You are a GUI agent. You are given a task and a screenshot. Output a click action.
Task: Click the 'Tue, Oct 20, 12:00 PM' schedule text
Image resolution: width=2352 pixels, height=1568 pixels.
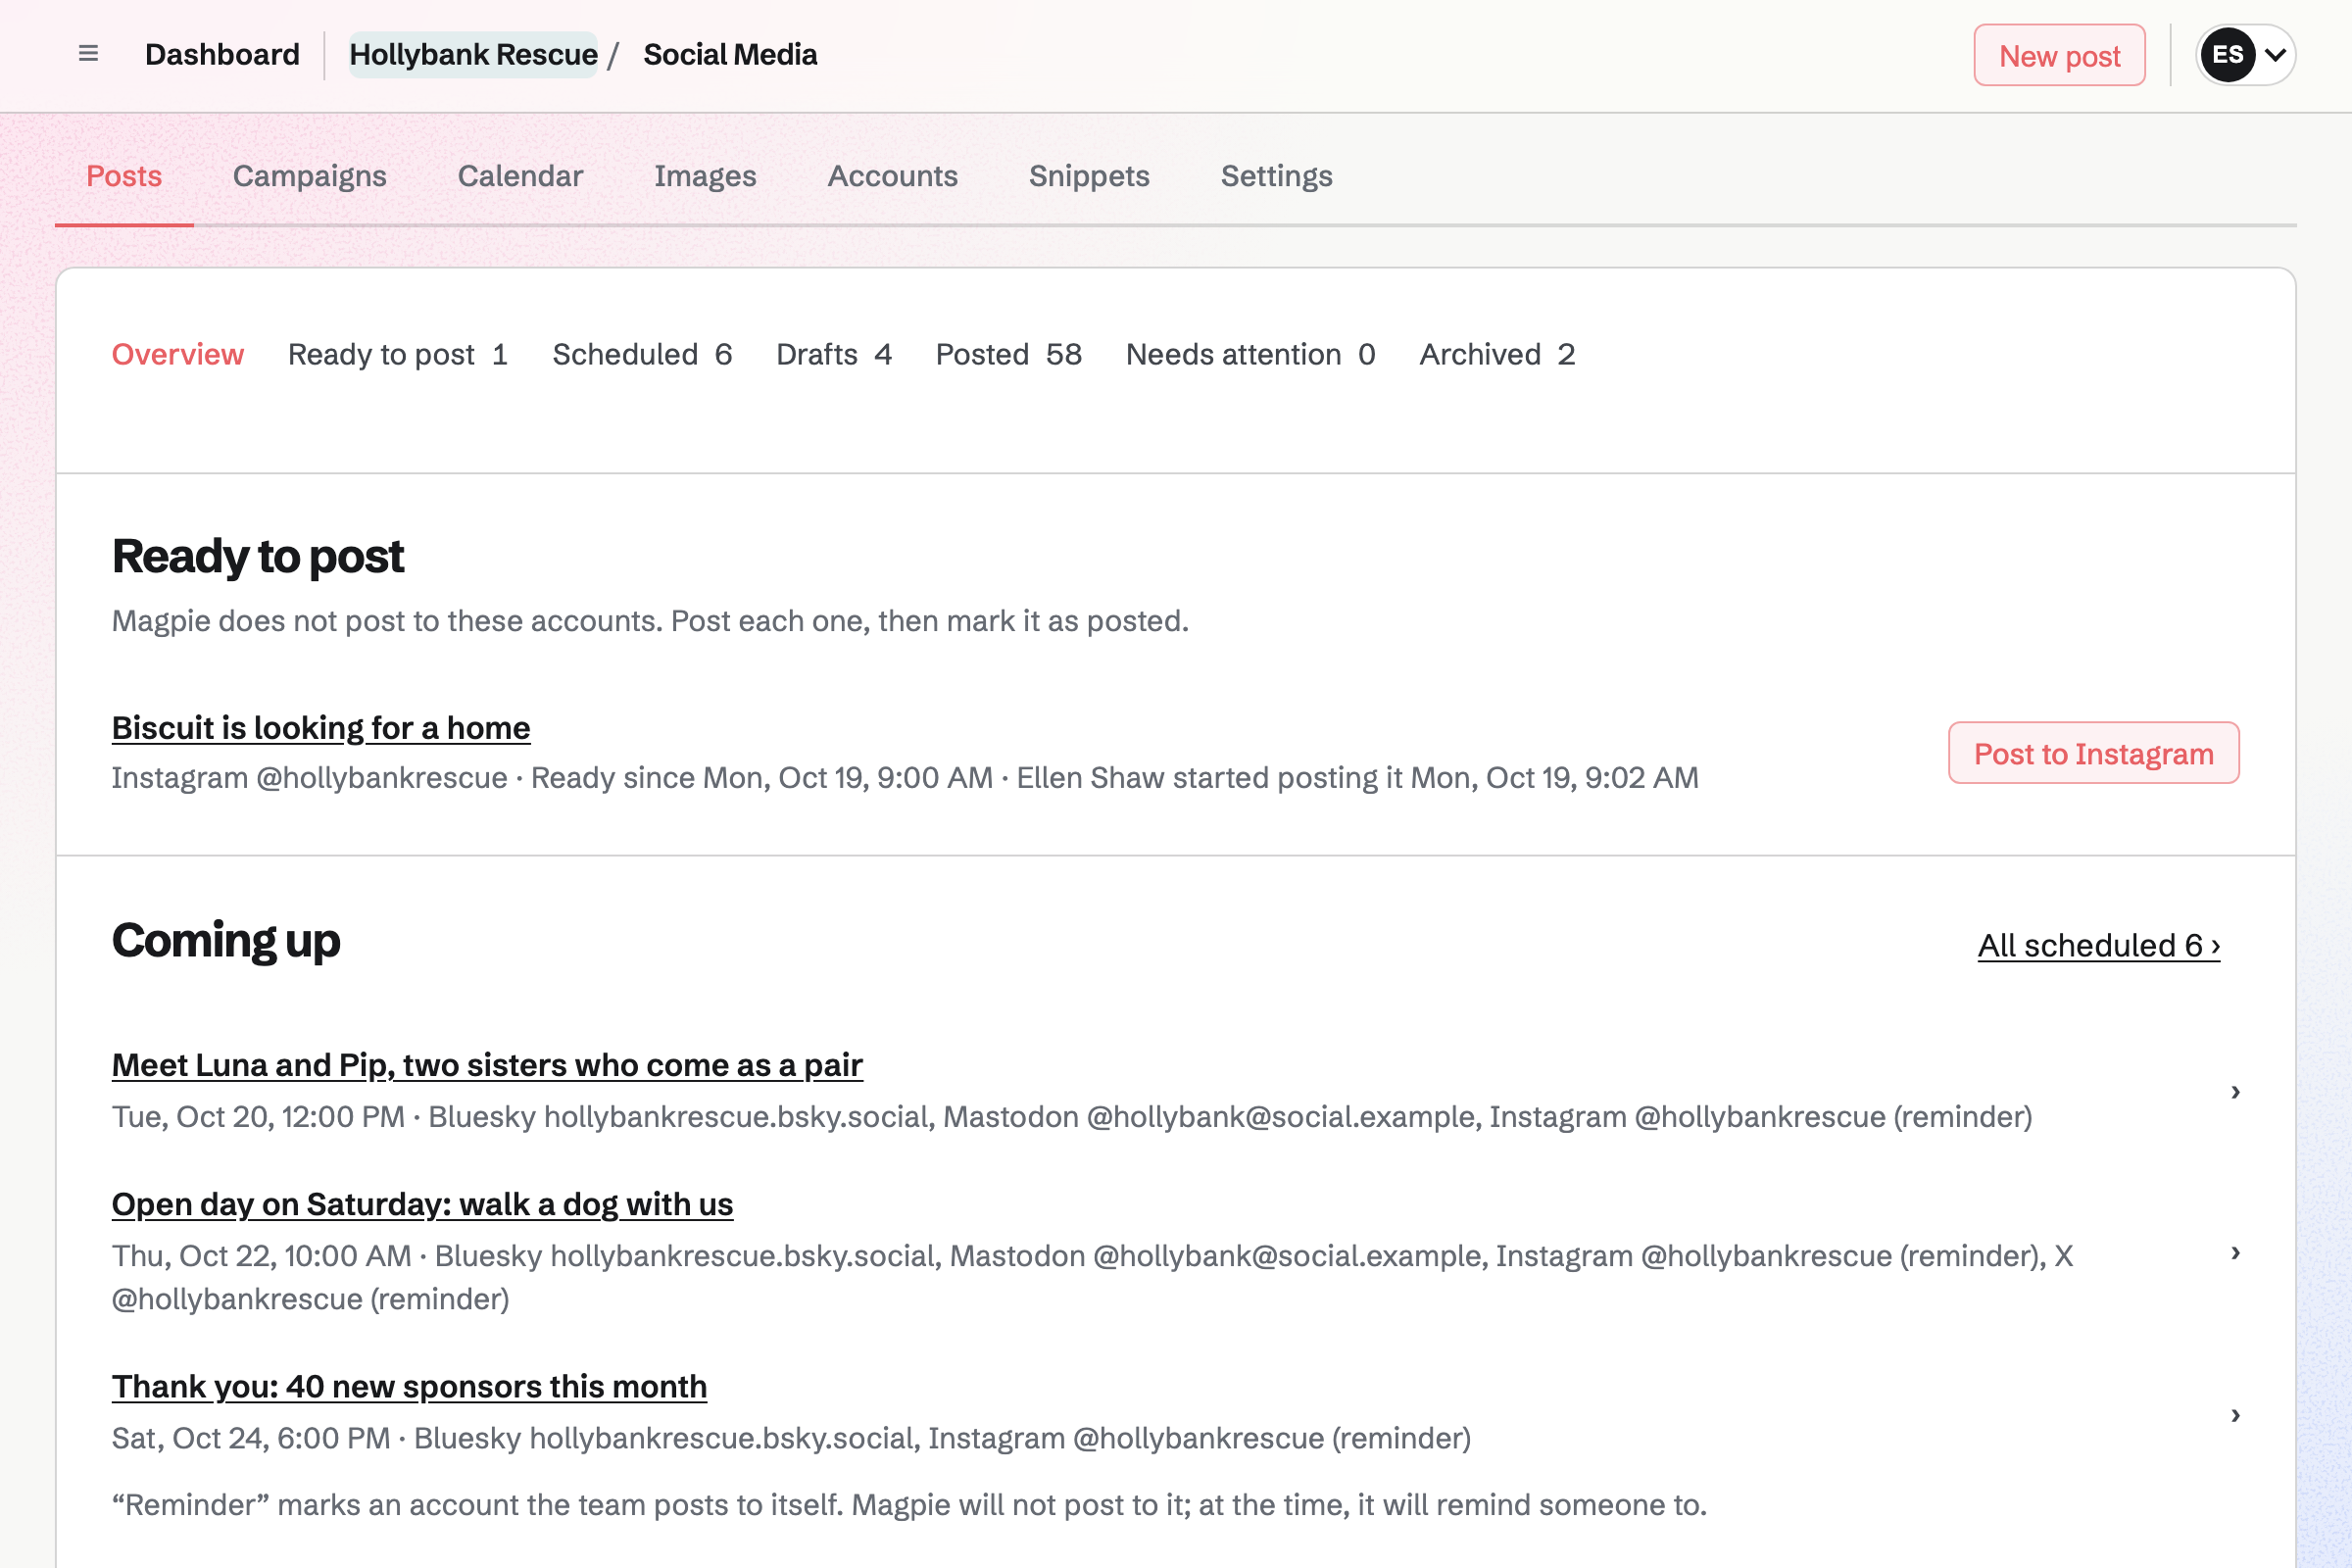[258, 1116]
